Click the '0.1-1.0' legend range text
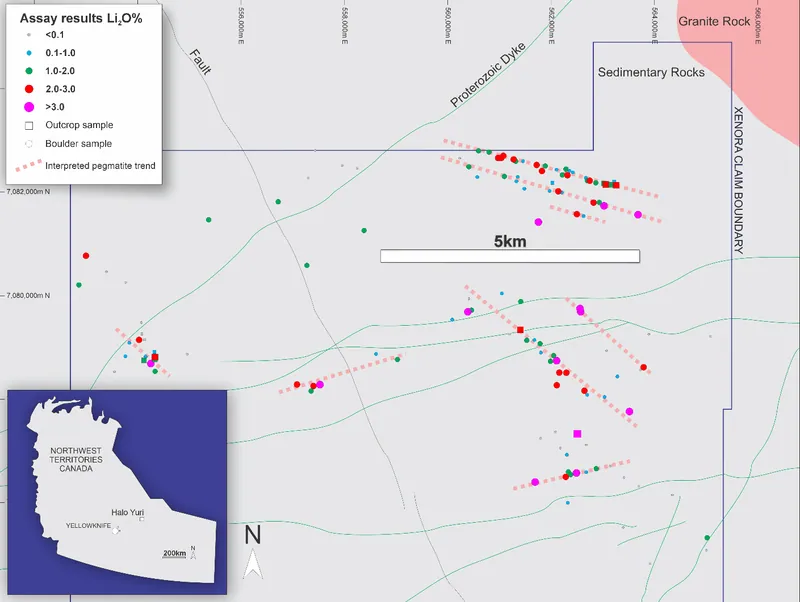Screen dimensions: 800x602 (x=60, y=53)
